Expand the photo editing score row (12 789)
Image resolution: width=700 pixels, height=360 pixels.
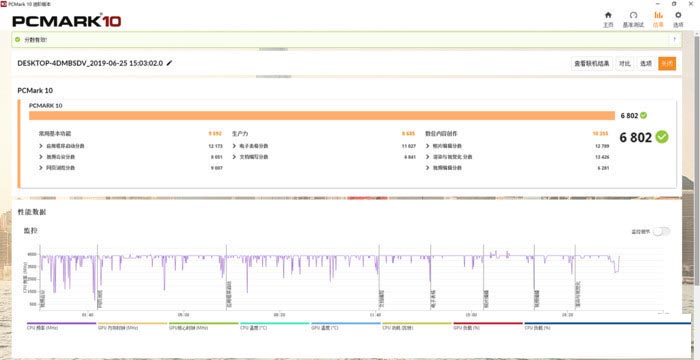click(x=517, y=146)
